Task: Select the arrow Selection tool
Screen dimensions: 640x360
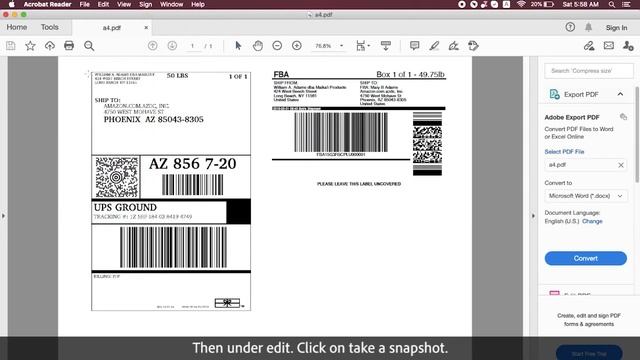Action: pos(238,46)
